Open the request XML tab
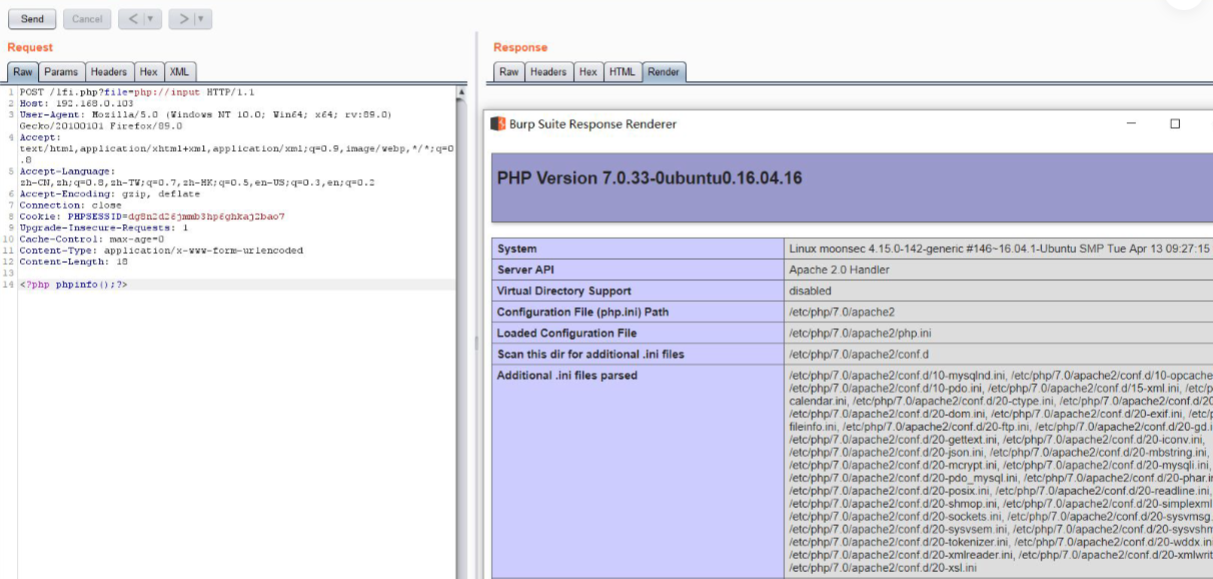The width and height of the screenshot is (1213, 579). (x=179, y=72)
